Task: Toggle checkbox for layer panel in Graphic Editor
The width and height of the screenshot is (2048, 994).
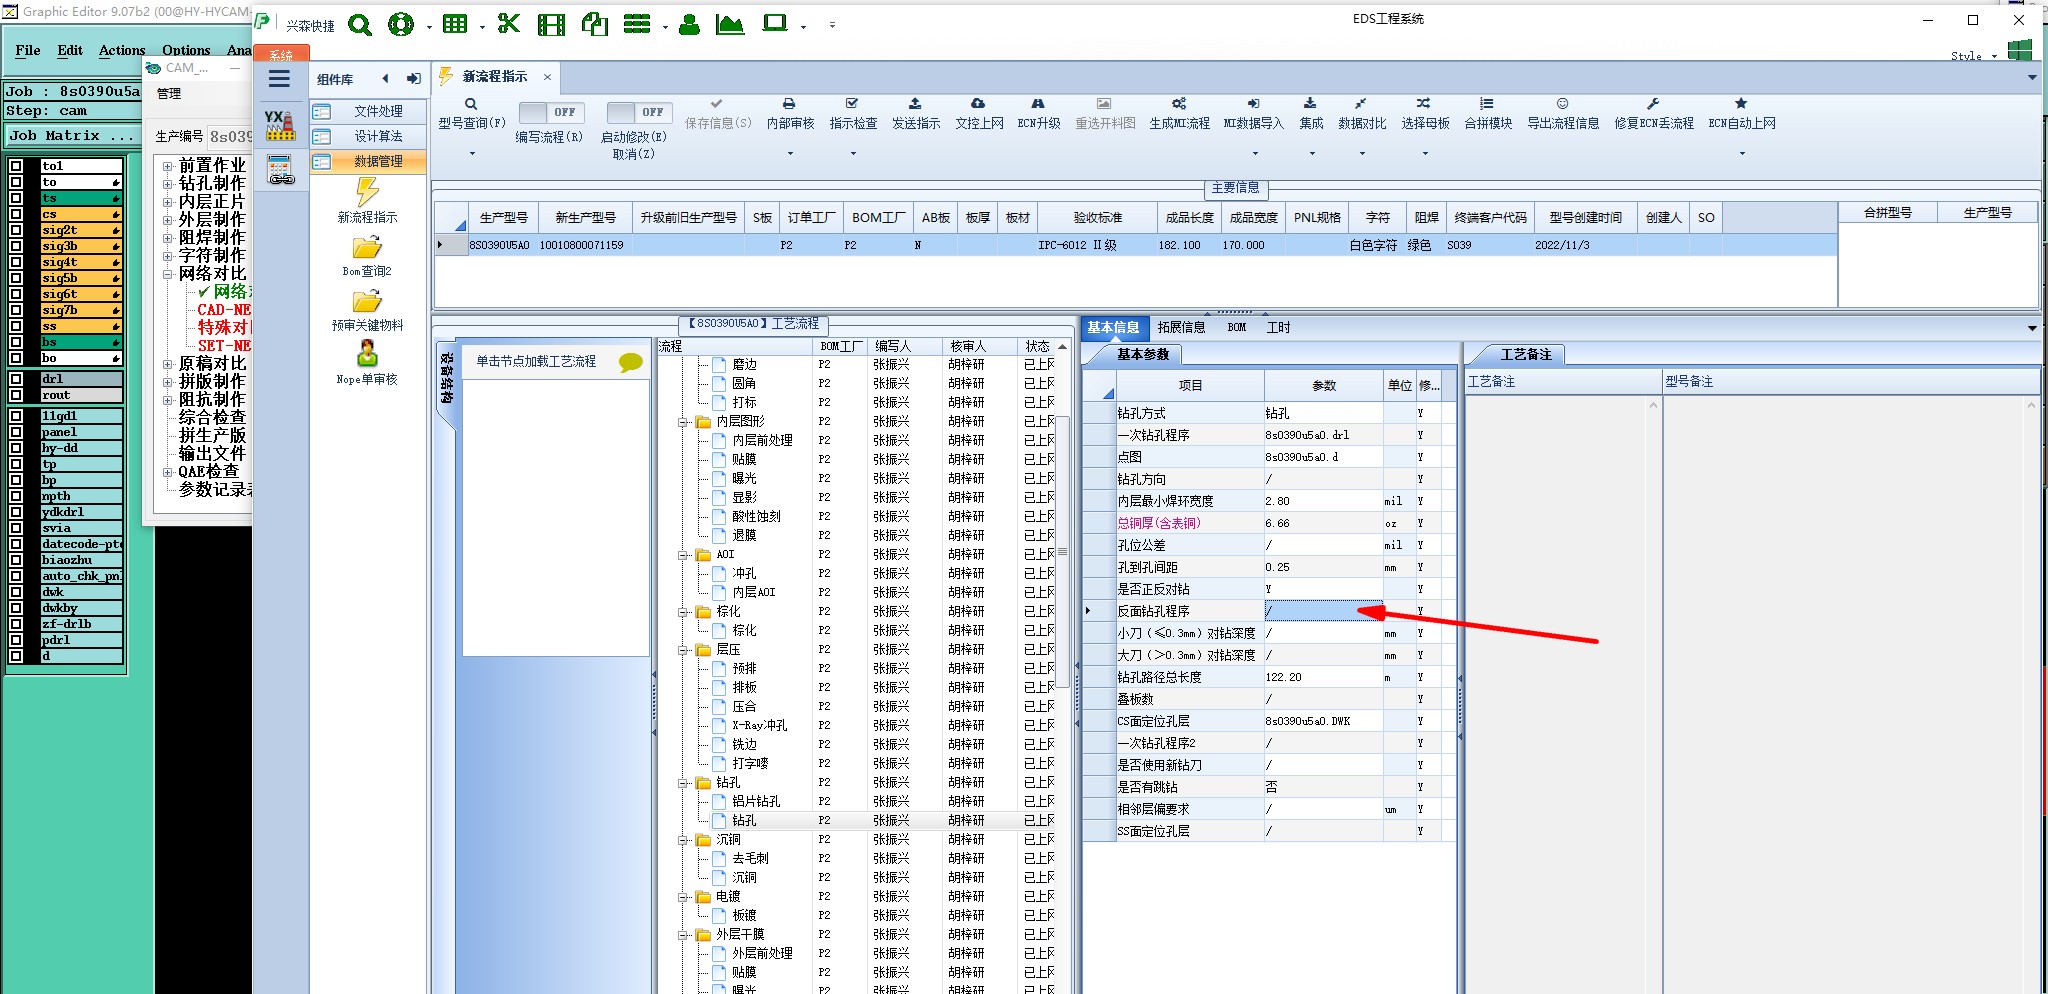Action: click(x=16, y=432)
